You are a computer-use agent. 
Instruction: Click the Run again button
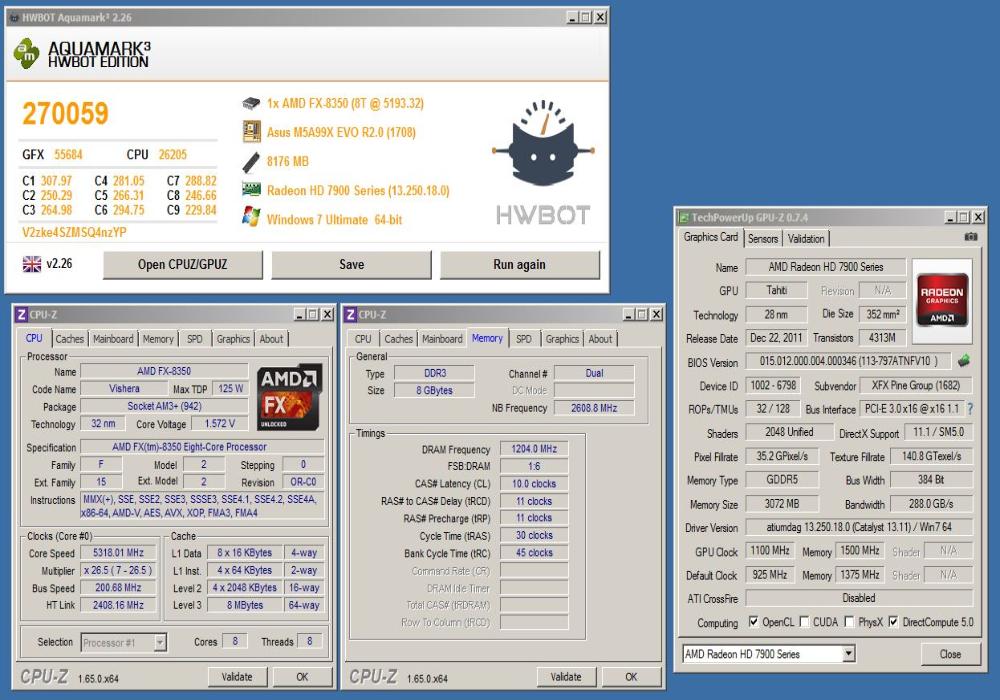[519, 265]
